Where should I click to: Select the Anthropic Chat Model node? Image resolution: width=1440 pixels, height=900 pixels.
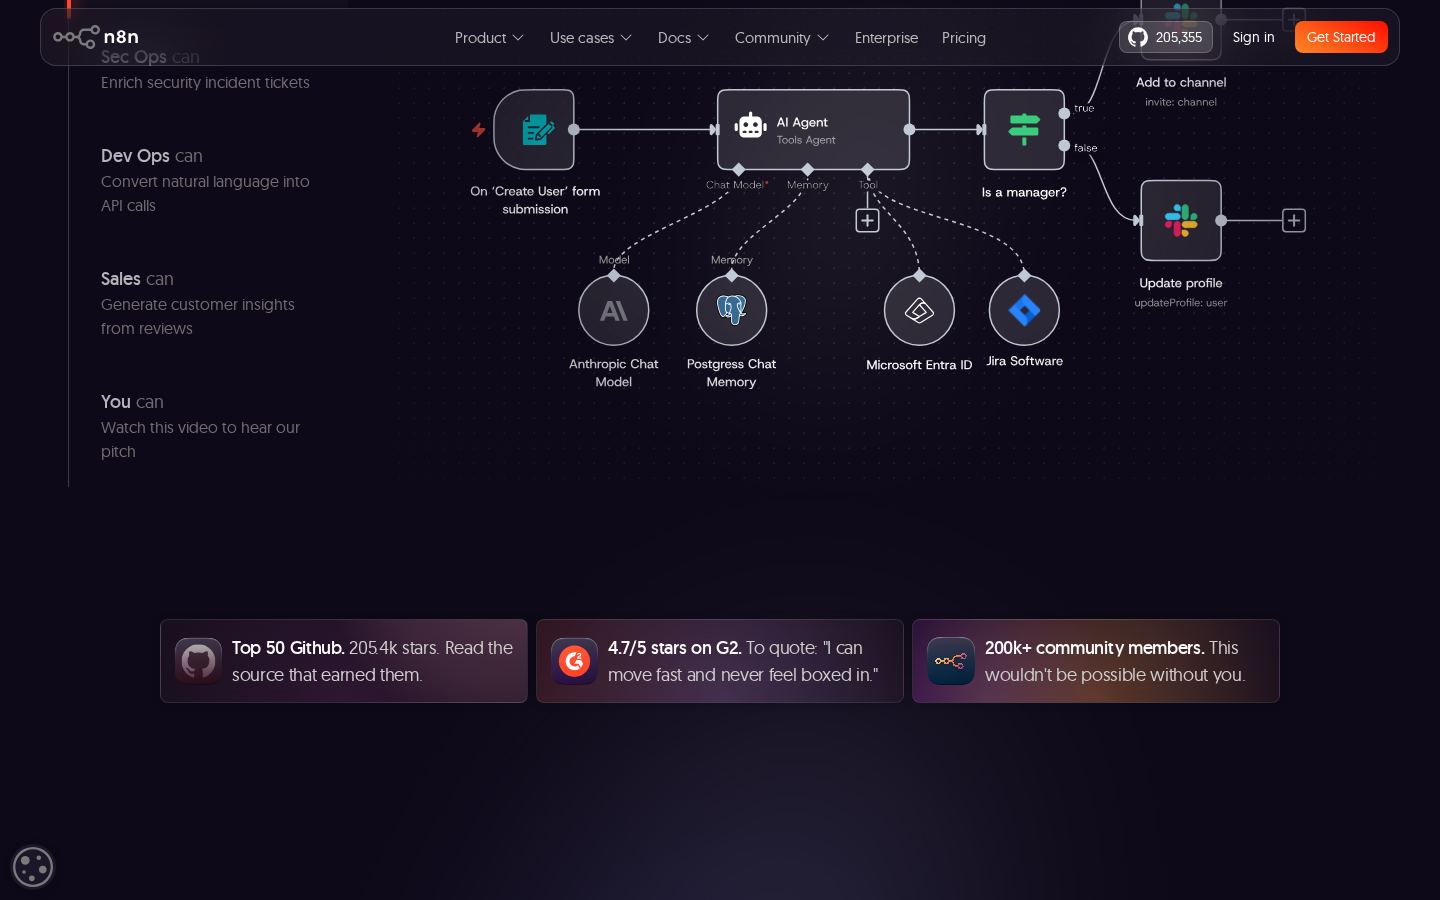614,310
